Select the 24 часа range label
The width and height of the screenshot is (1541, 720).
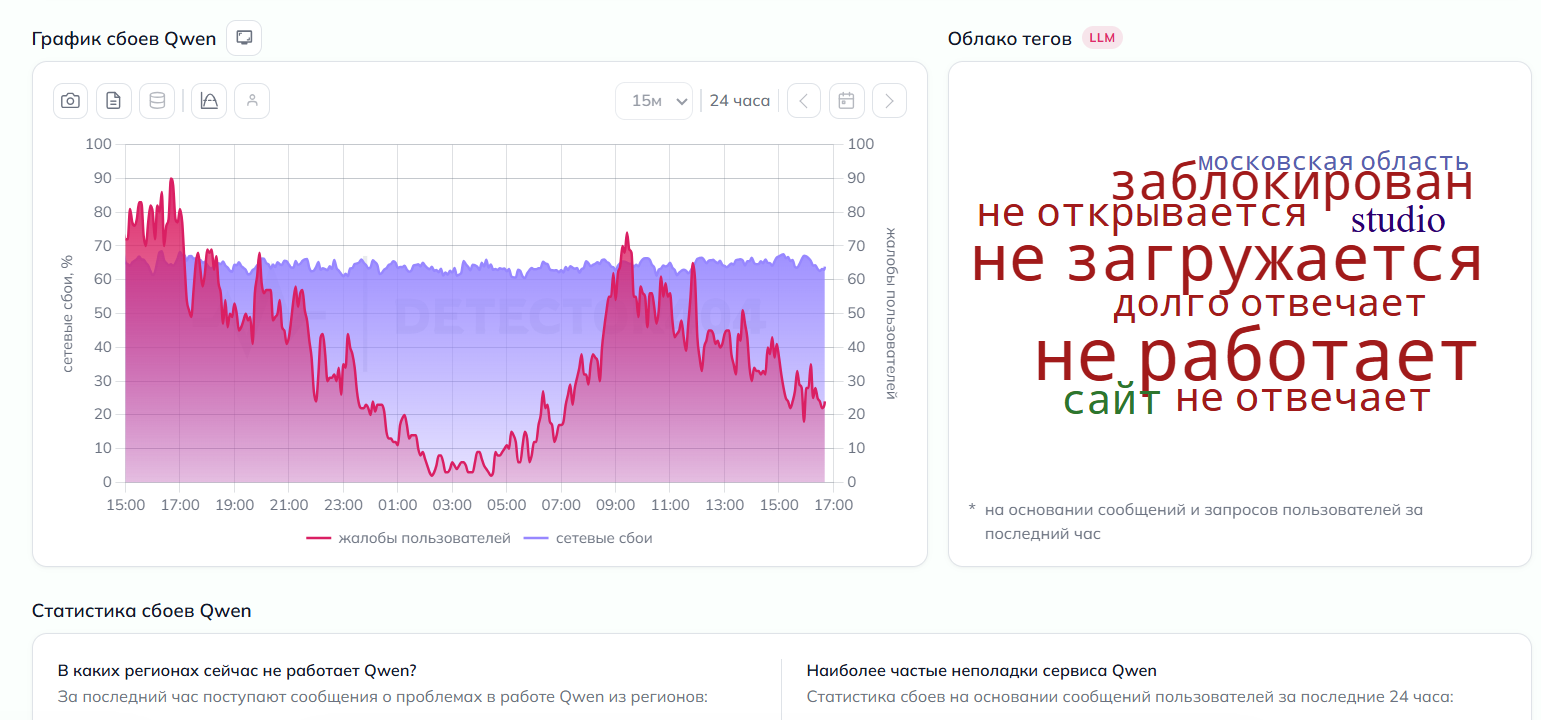pos(740,100)
